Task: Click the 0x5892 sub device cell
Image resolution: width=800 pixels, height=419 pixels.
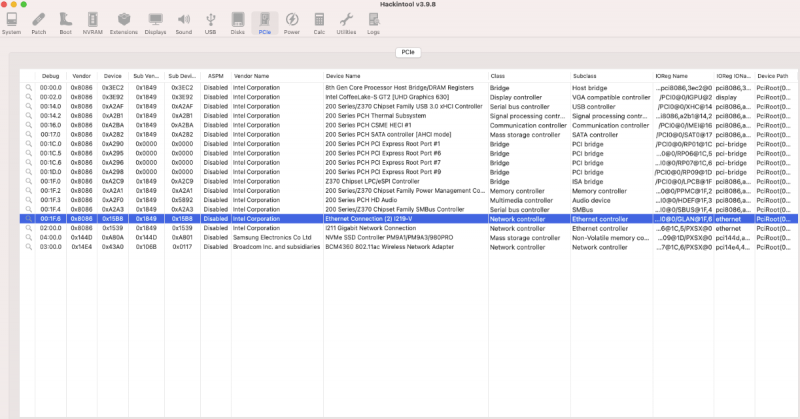Action: coord(182,200)
